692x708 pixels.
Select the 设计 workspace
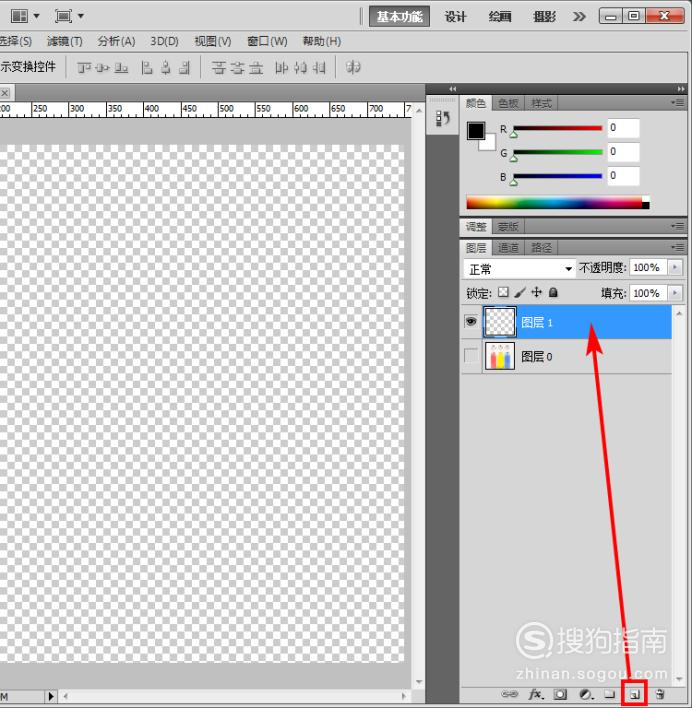[x=455, y=17]
